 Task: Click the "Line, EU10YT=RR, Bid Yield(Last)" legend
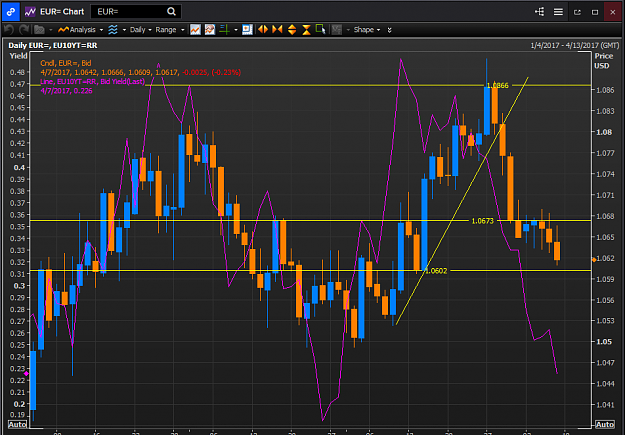(x=92, y=82)
